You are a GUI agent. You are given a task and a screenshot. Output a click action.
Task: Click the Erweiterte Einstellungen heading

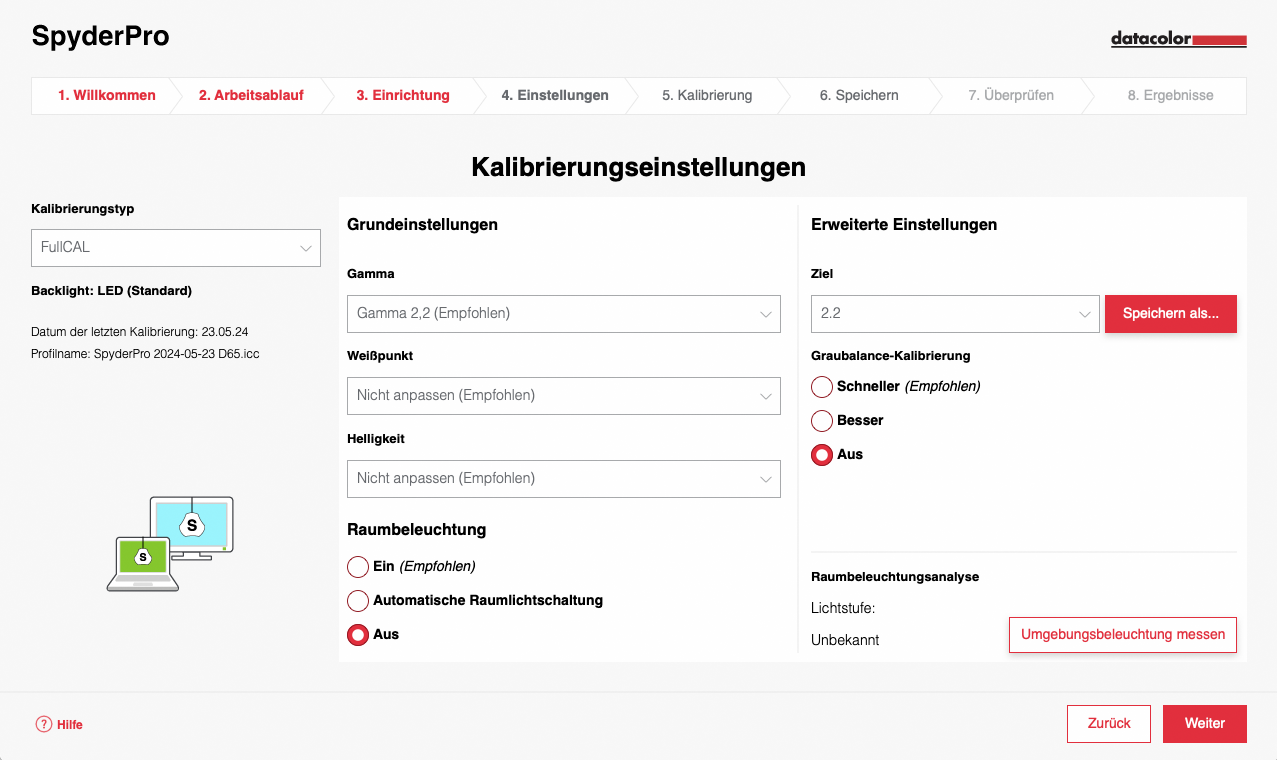pyautogui.click(x=904, y=225)
